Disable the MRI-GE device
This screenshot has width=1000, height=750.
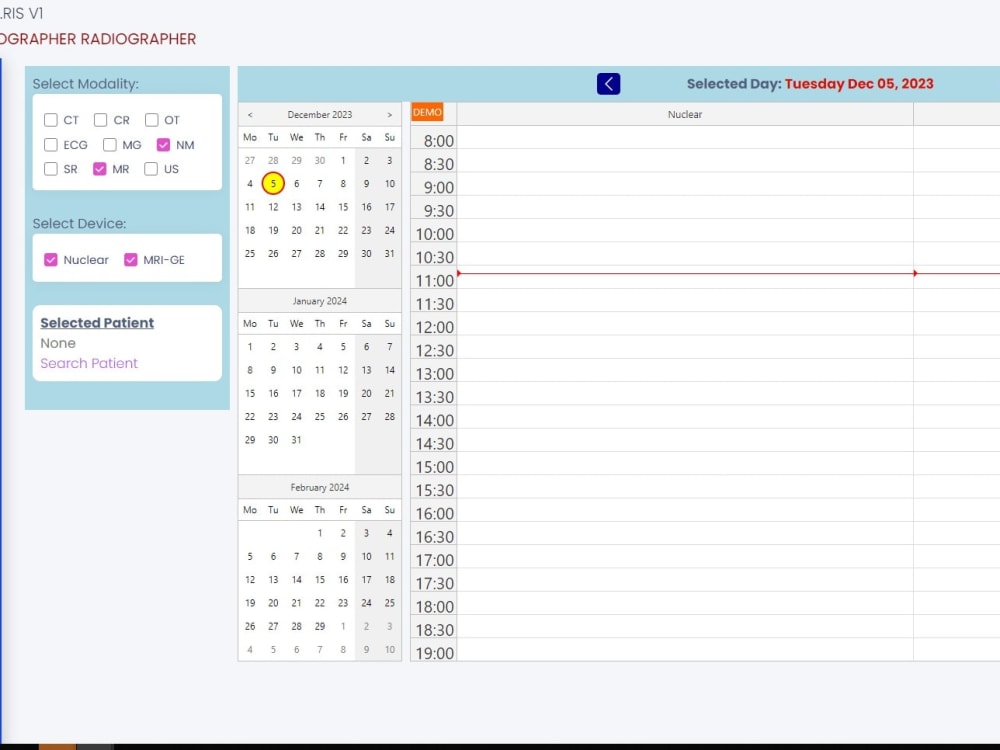pos(130,259)
